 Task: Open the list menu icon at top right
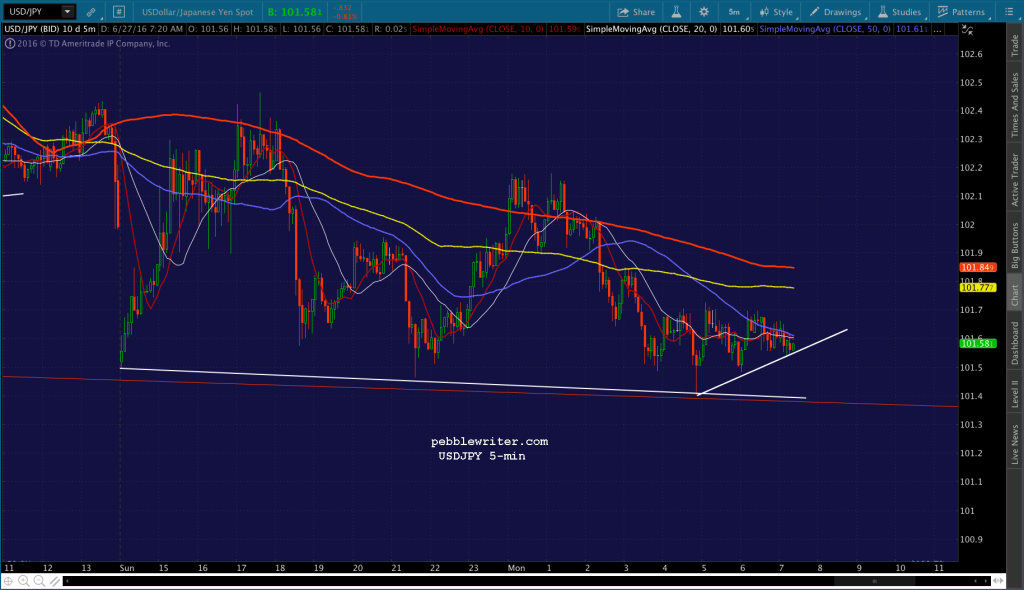point(1008,12)
